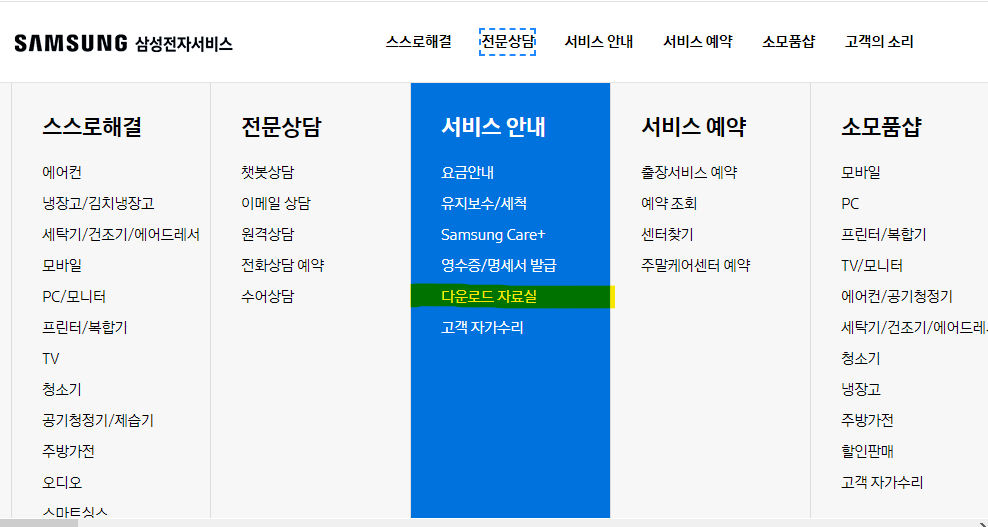Open the highlighted 다운로드 자료실 link

pos(489,296)
